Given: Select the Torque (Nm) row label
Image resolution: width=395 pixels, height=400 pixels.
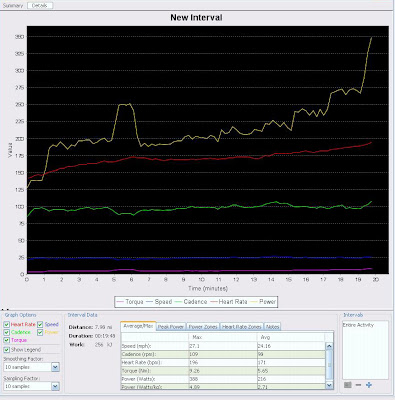Looking at the screenshot, I should point(136,371).
